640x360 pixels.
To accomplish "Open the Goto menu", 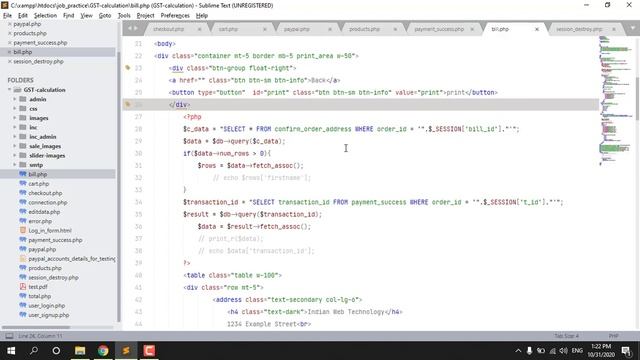I will (105, 16).
